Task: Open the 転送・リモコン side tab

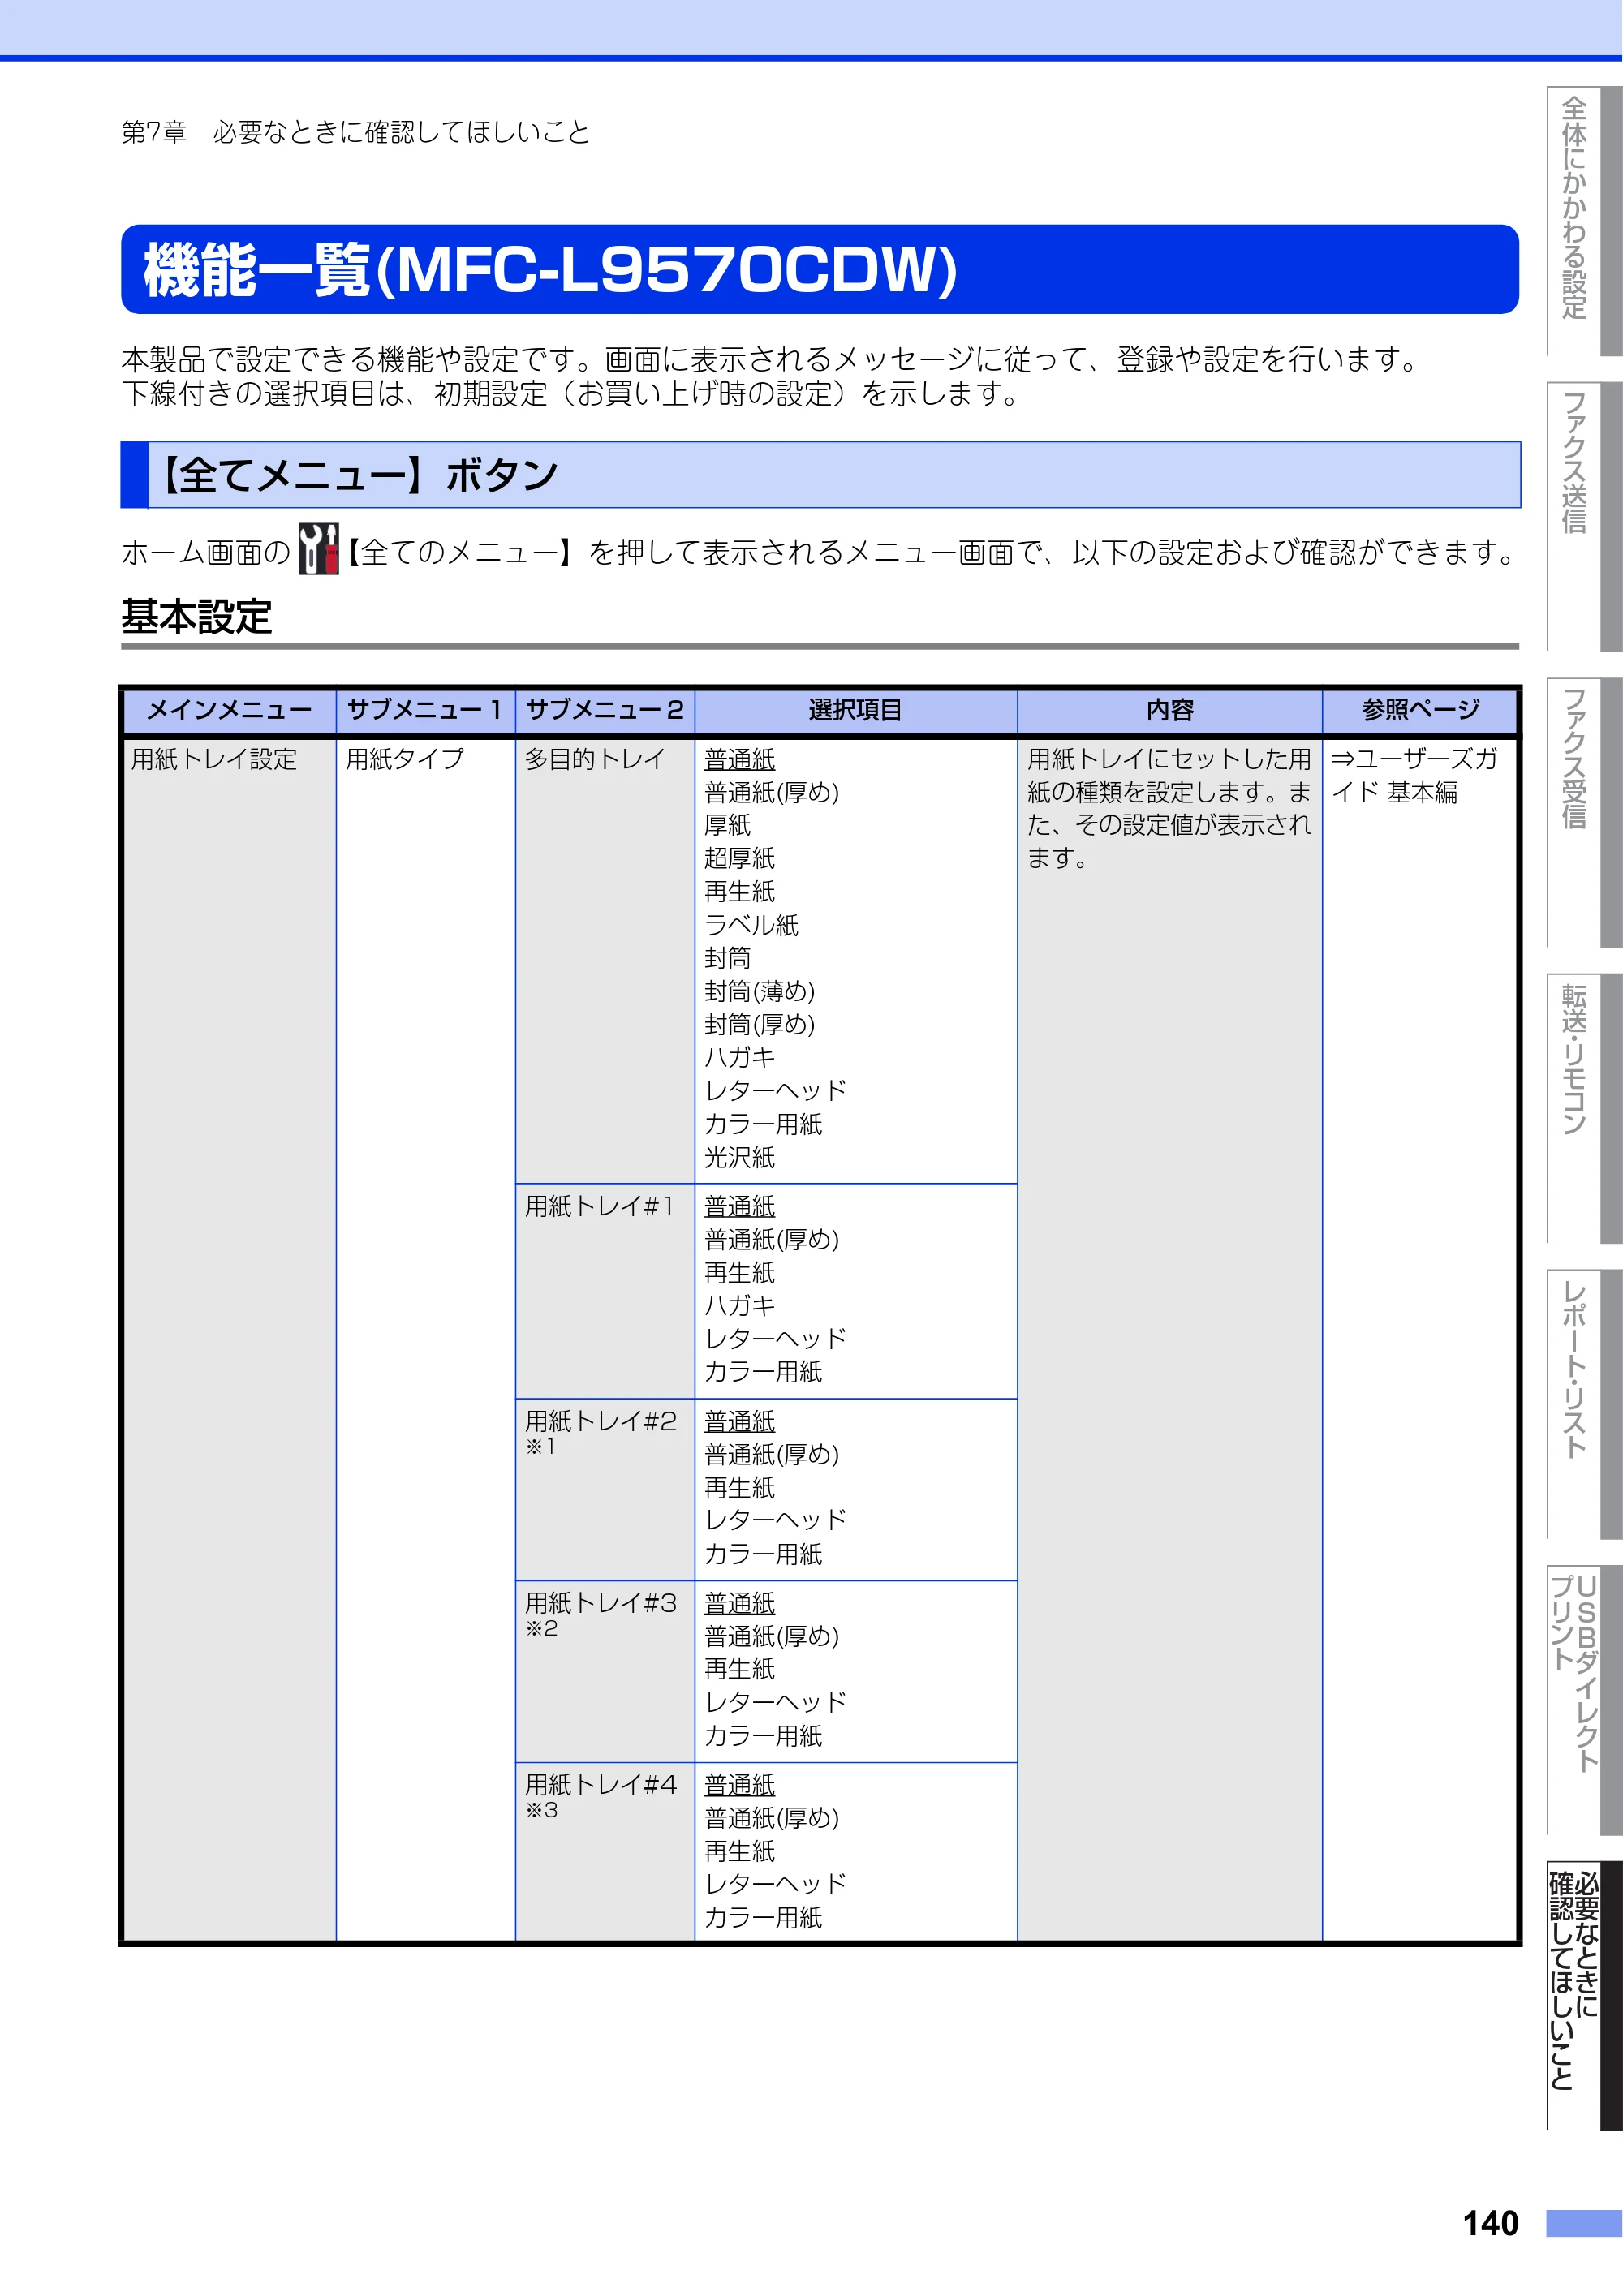Action: coord(1584,1108)
